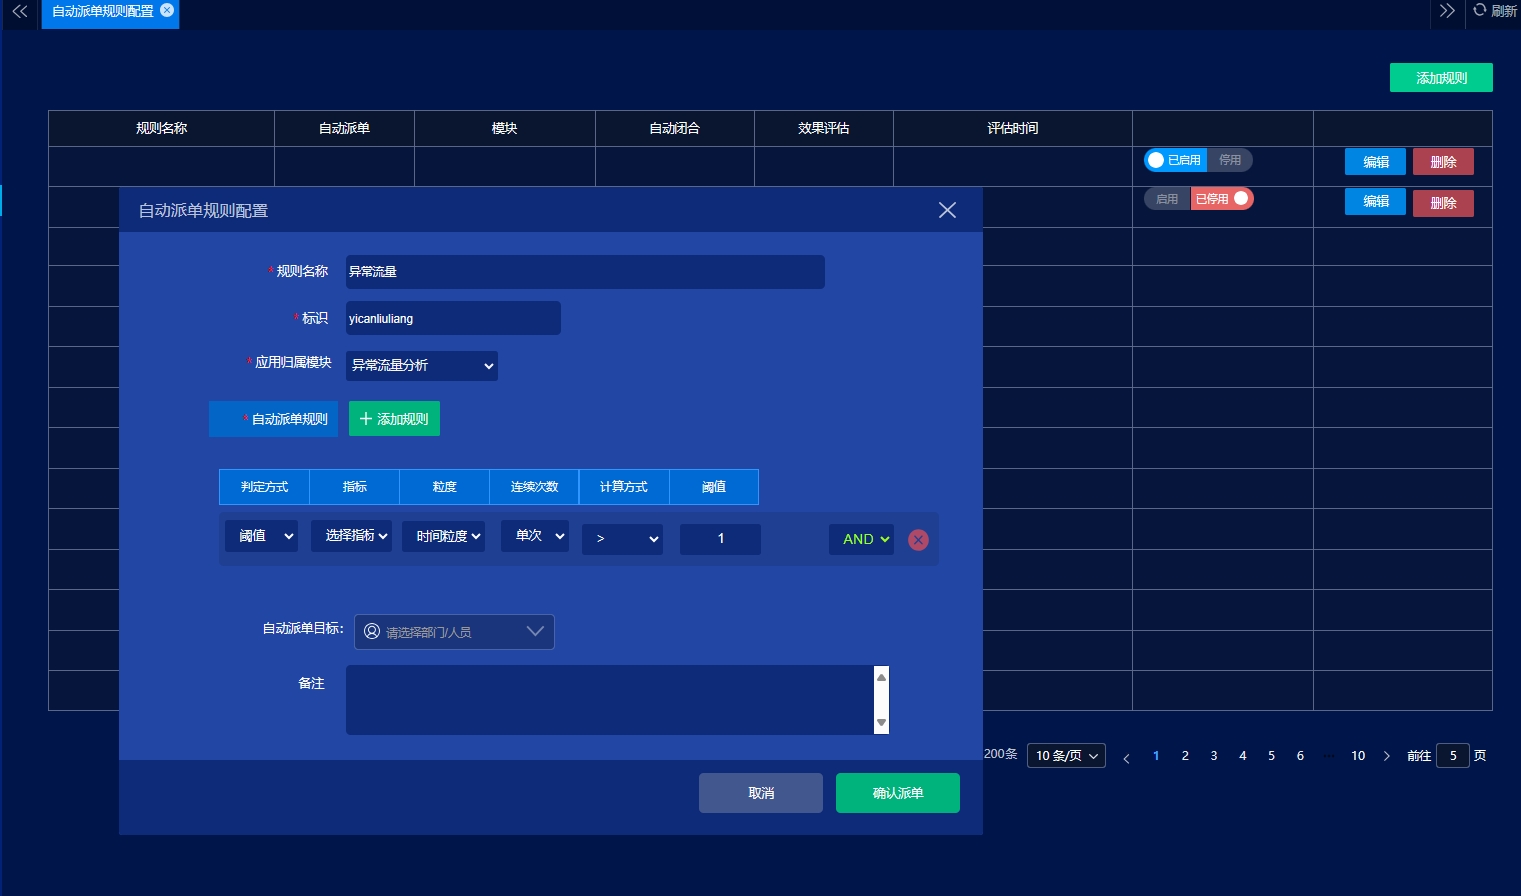Click the 取消 button
Image resolution: width=1521 pixels, height=896 pixels.
(760, 793)
